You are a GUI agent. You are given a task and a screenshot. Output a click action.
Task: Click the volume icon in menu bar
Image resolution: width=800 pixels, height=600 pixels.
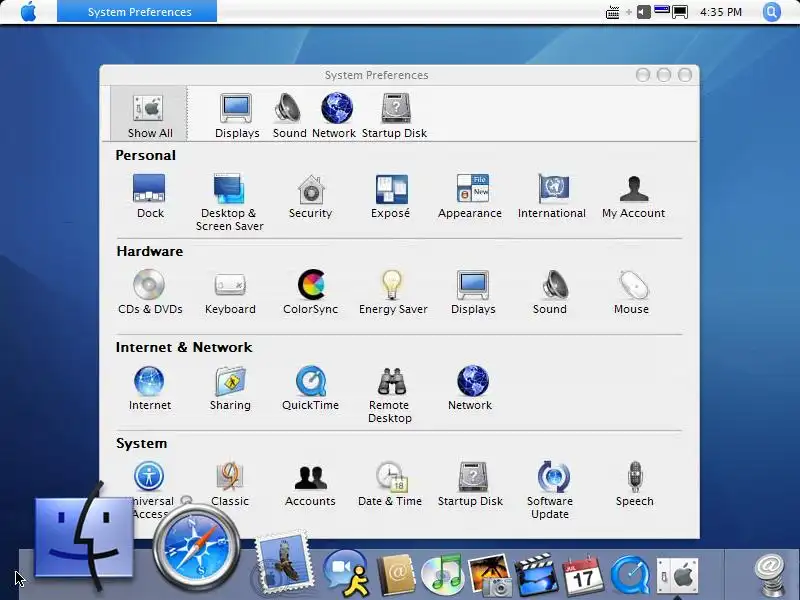click(644, 11)
